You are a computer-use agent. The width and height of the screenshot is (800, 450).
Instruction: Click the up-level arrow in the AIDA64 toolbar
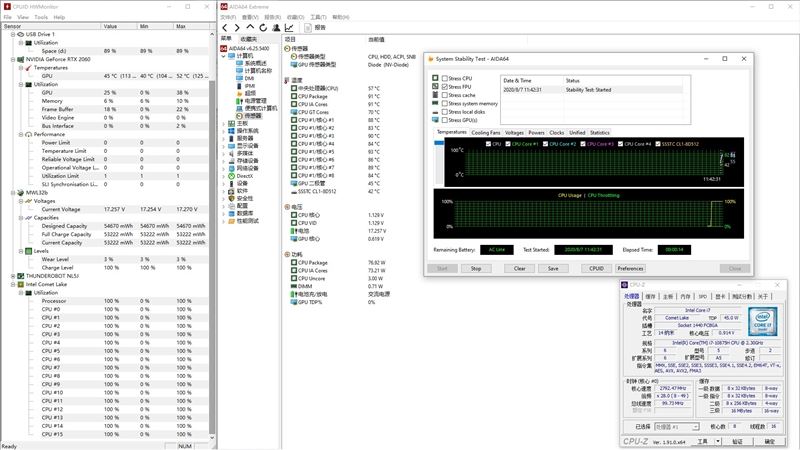tap(250, 27)
